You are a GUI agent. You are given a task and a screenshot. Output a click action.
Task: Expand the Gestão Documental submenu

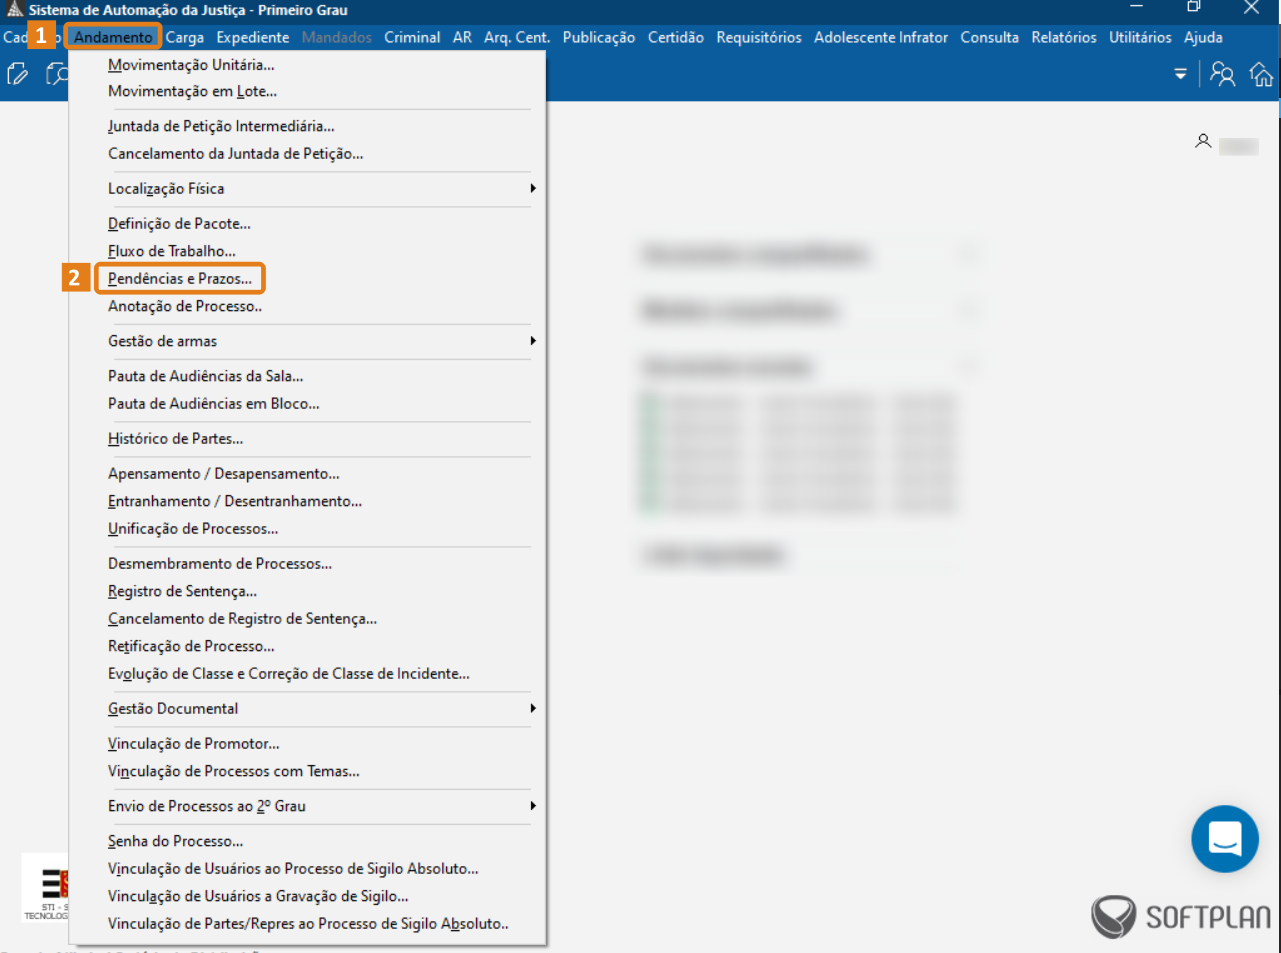point(320,708)
